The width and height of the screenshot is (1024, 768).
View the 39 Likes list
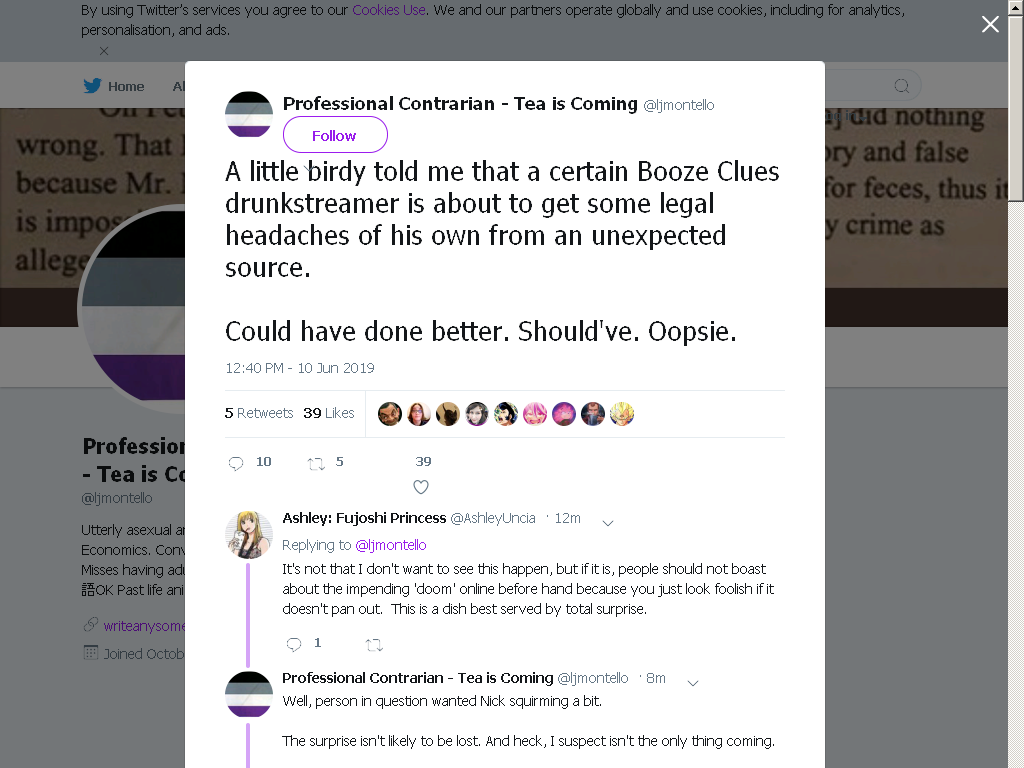pos(328,413)
